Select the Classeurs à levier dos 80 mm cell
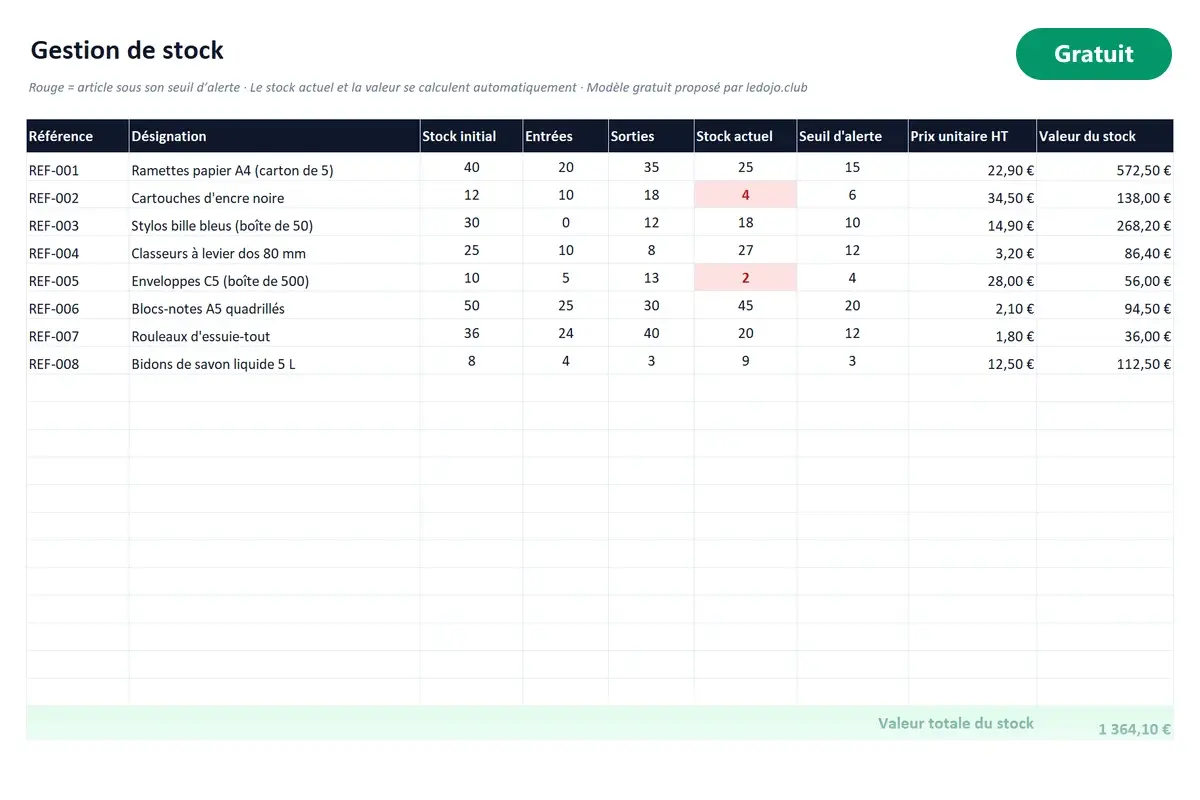Screen dimensions: 1200x800 pos(275,251)
